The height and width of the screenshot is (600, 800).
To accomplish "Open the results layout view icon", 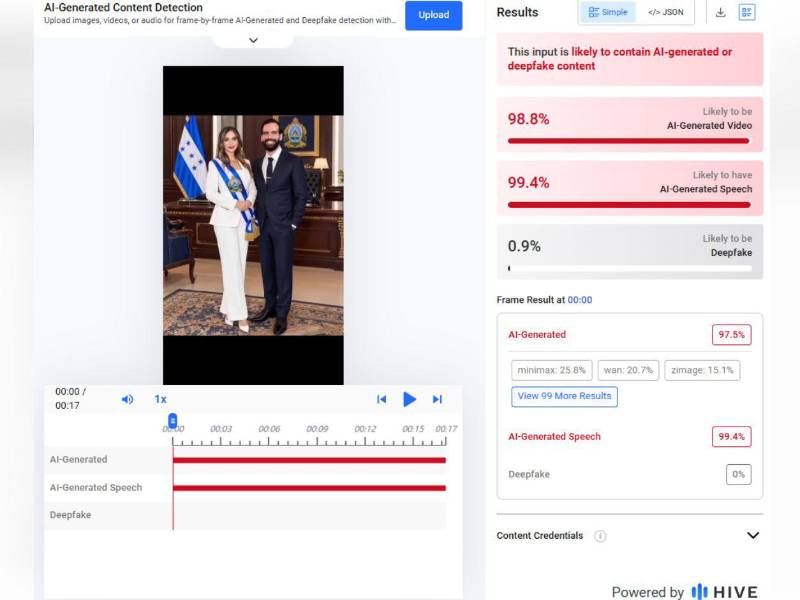I will pos(747,12).
